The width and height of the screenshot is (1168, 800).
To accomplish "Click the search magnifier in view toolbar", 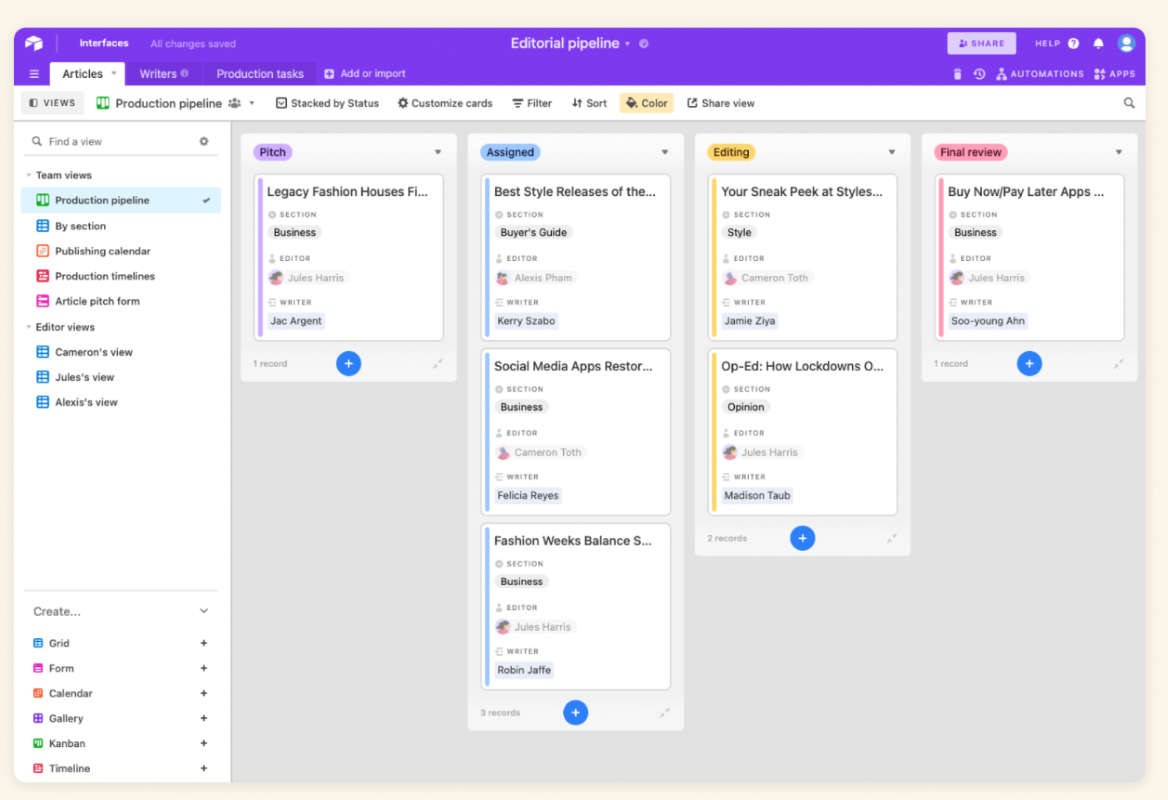I will pos(1129,103).
